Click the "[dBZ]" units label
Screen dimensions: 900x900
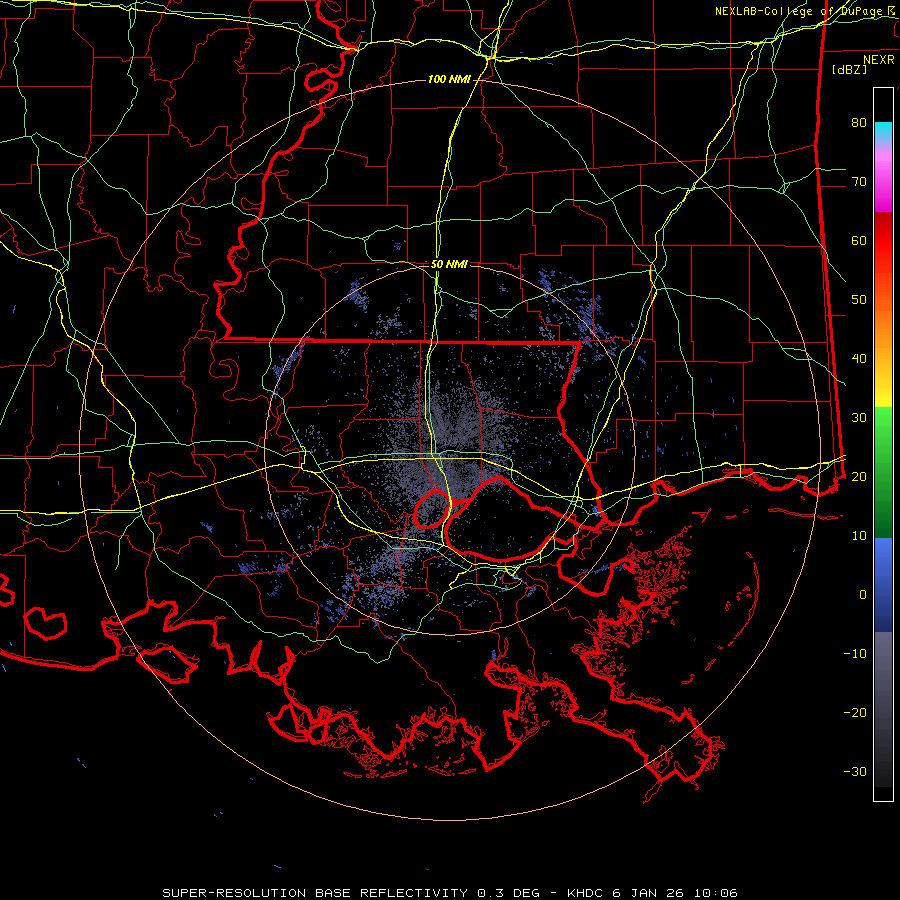tap(849, 70)
